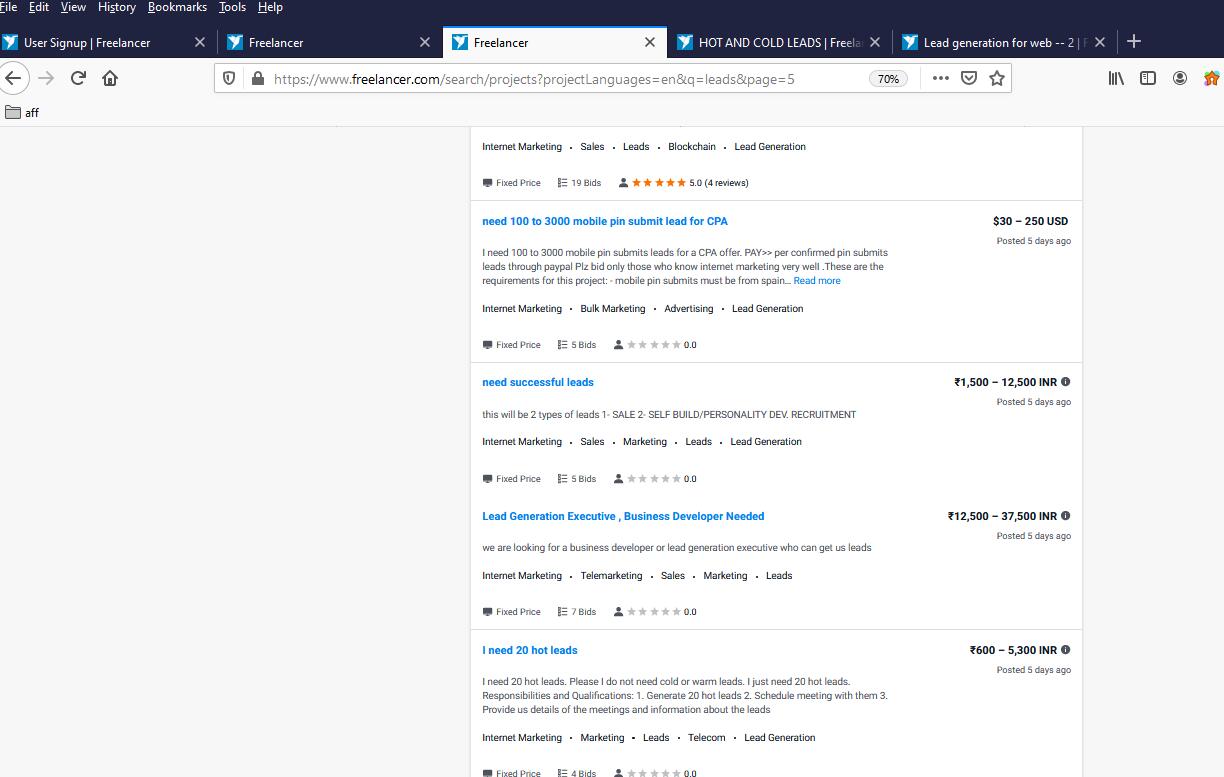Open Firefox account profile icon
1224x777 pixels.
[1180, 78]
